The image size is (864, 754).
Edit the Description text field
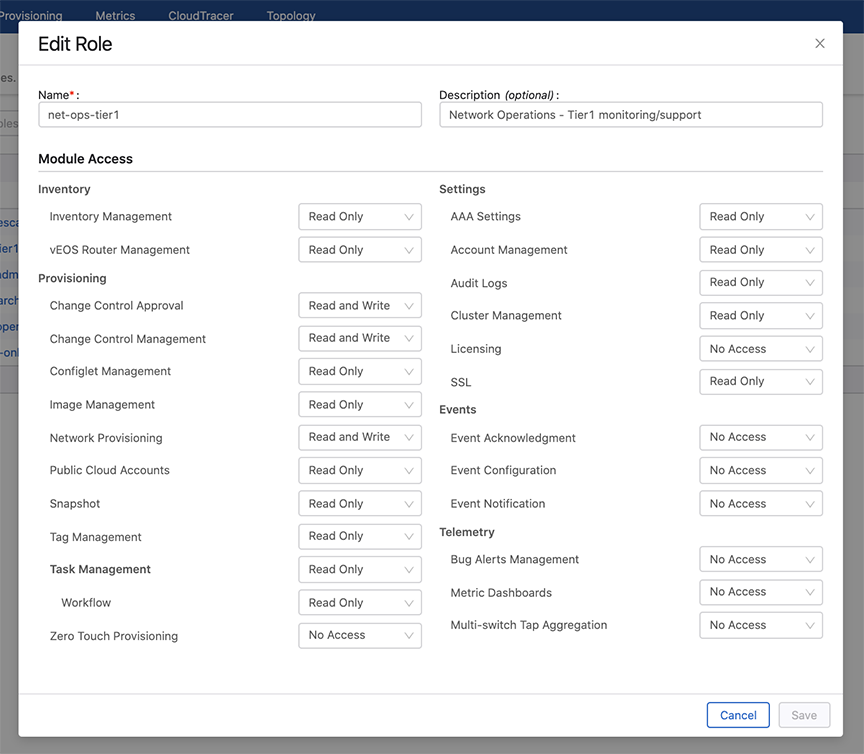(631, 115)
